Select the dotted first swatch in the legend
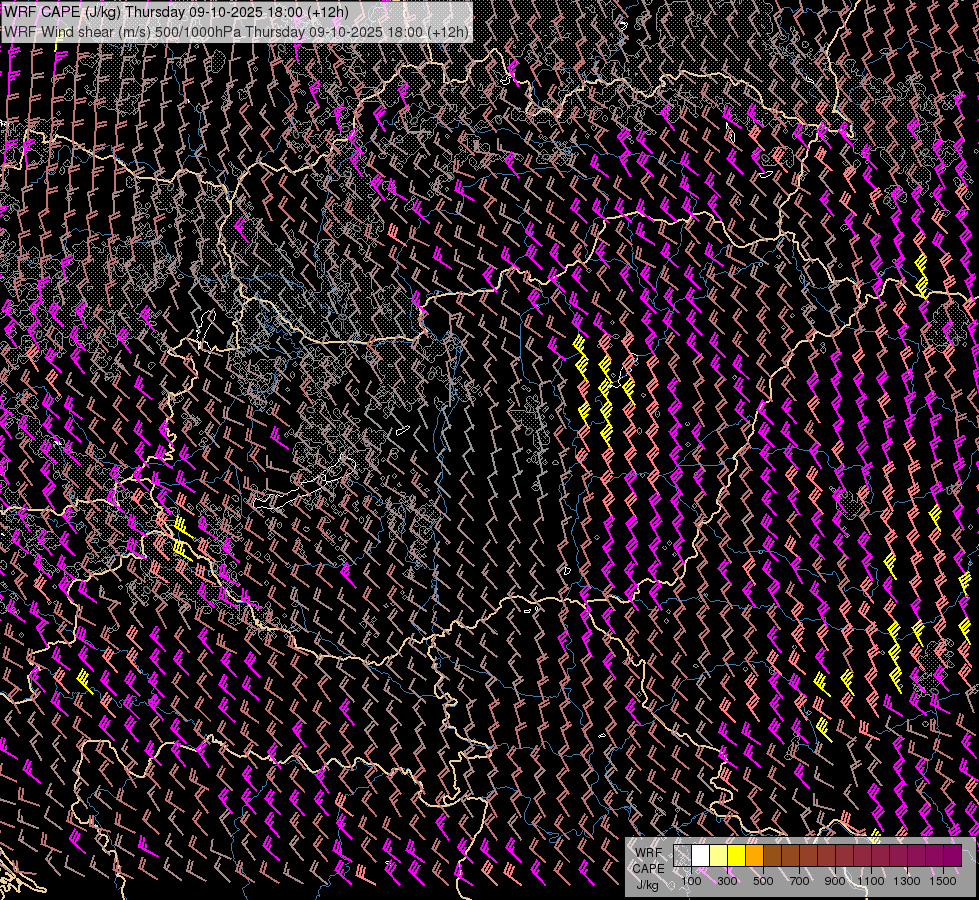The width and height of the screenshot is (979, 900). tap(683, 856)
